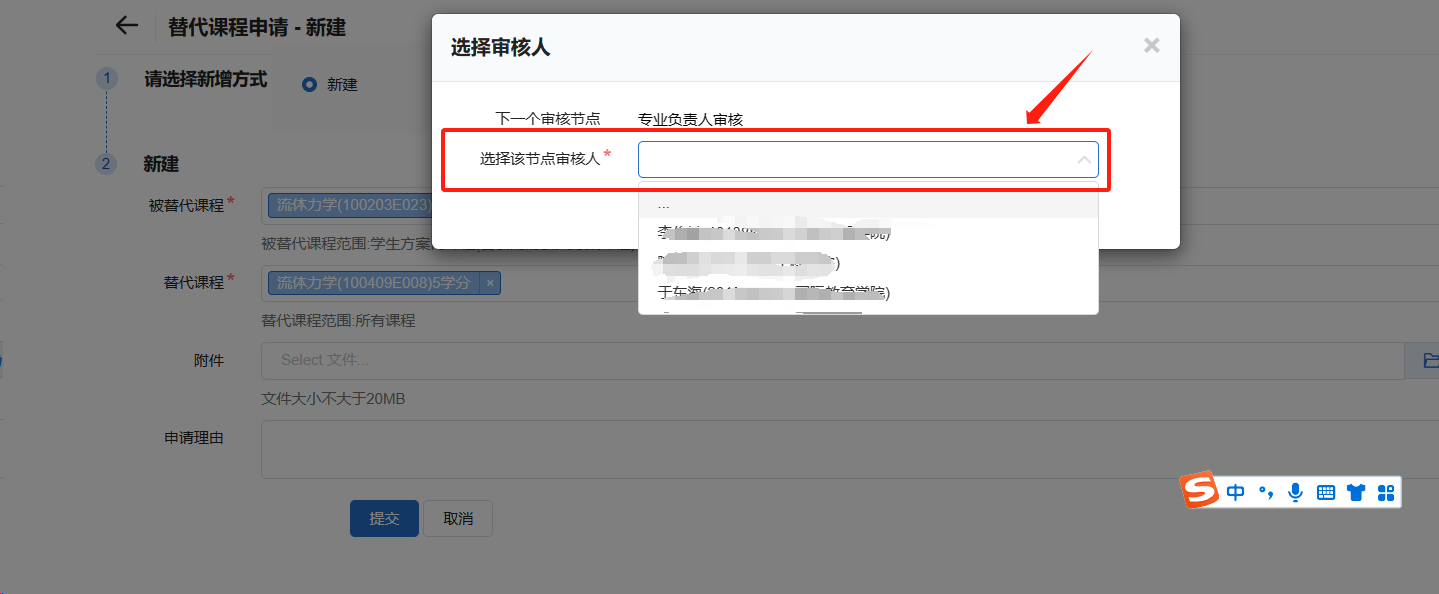Screen dimensions: 1439x594
Task: Click the 取消 button
Action: pyautogui.click(x=458, y=519)
